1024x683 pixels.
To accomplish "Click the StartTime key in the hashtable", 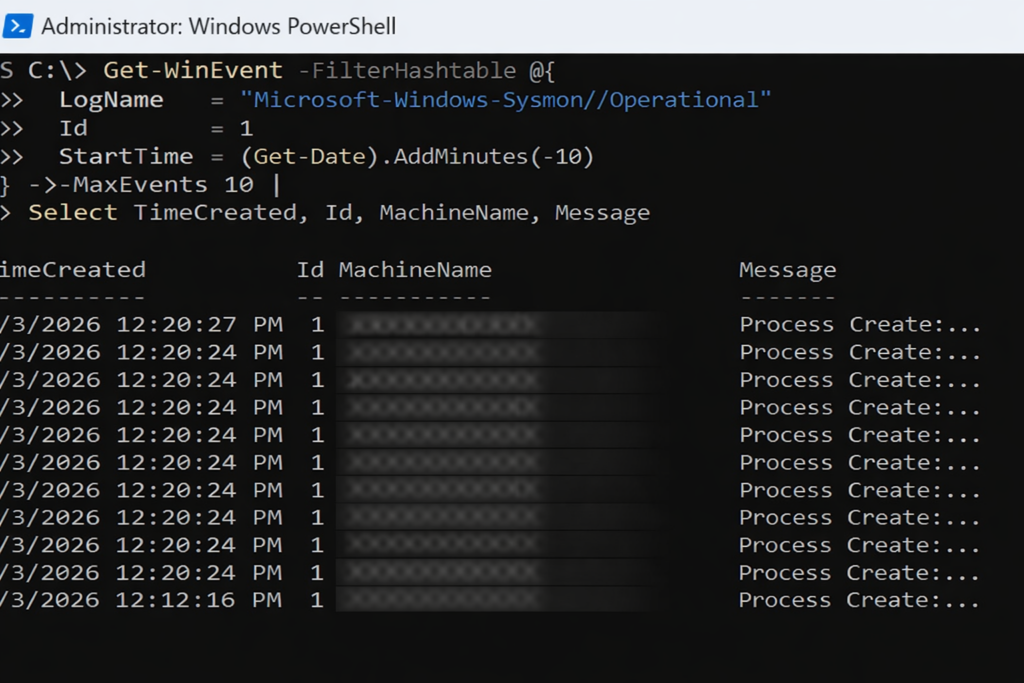I will pyautogui.click(x=125, y=156).
